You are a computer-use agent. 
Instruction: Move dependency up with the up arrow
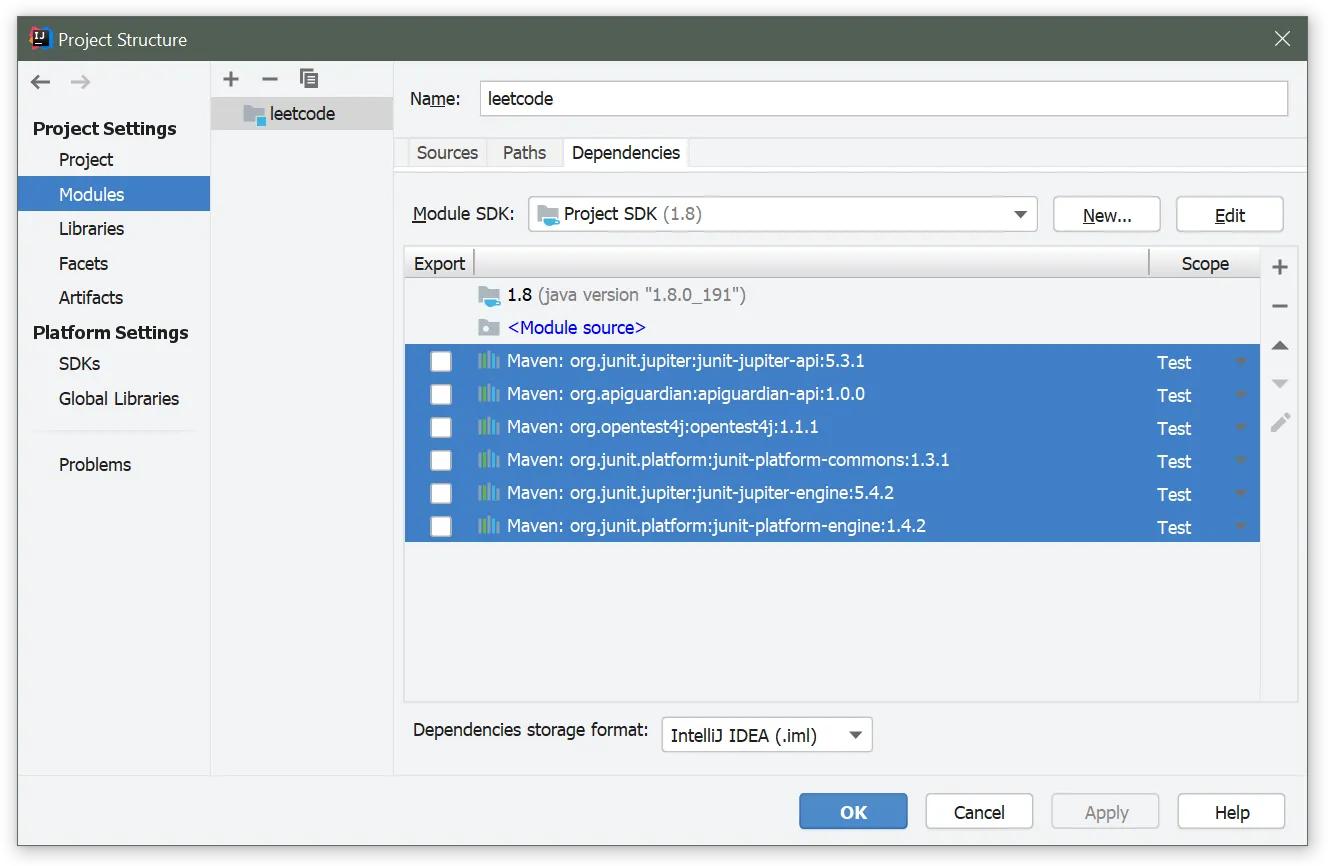[1280, 345]
